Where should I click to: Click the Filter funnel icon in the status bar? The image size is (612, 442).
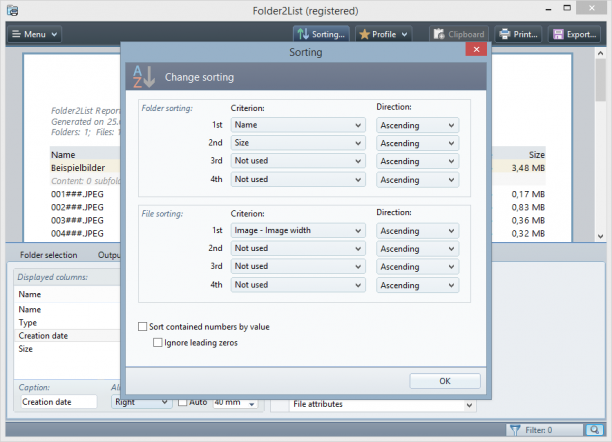[x=515, y=430]
